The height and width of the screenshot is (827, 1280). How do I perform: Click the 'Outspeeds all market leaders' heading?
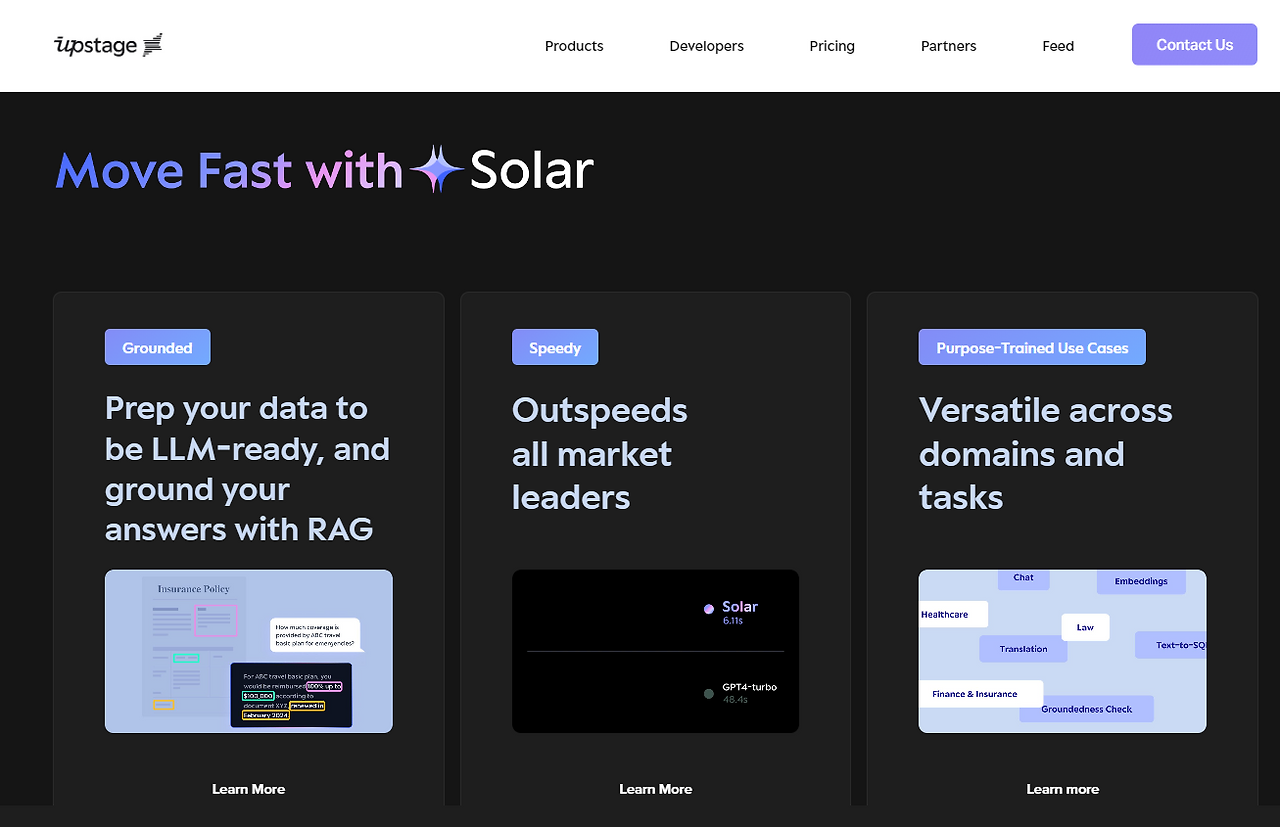tap(600, 453)
